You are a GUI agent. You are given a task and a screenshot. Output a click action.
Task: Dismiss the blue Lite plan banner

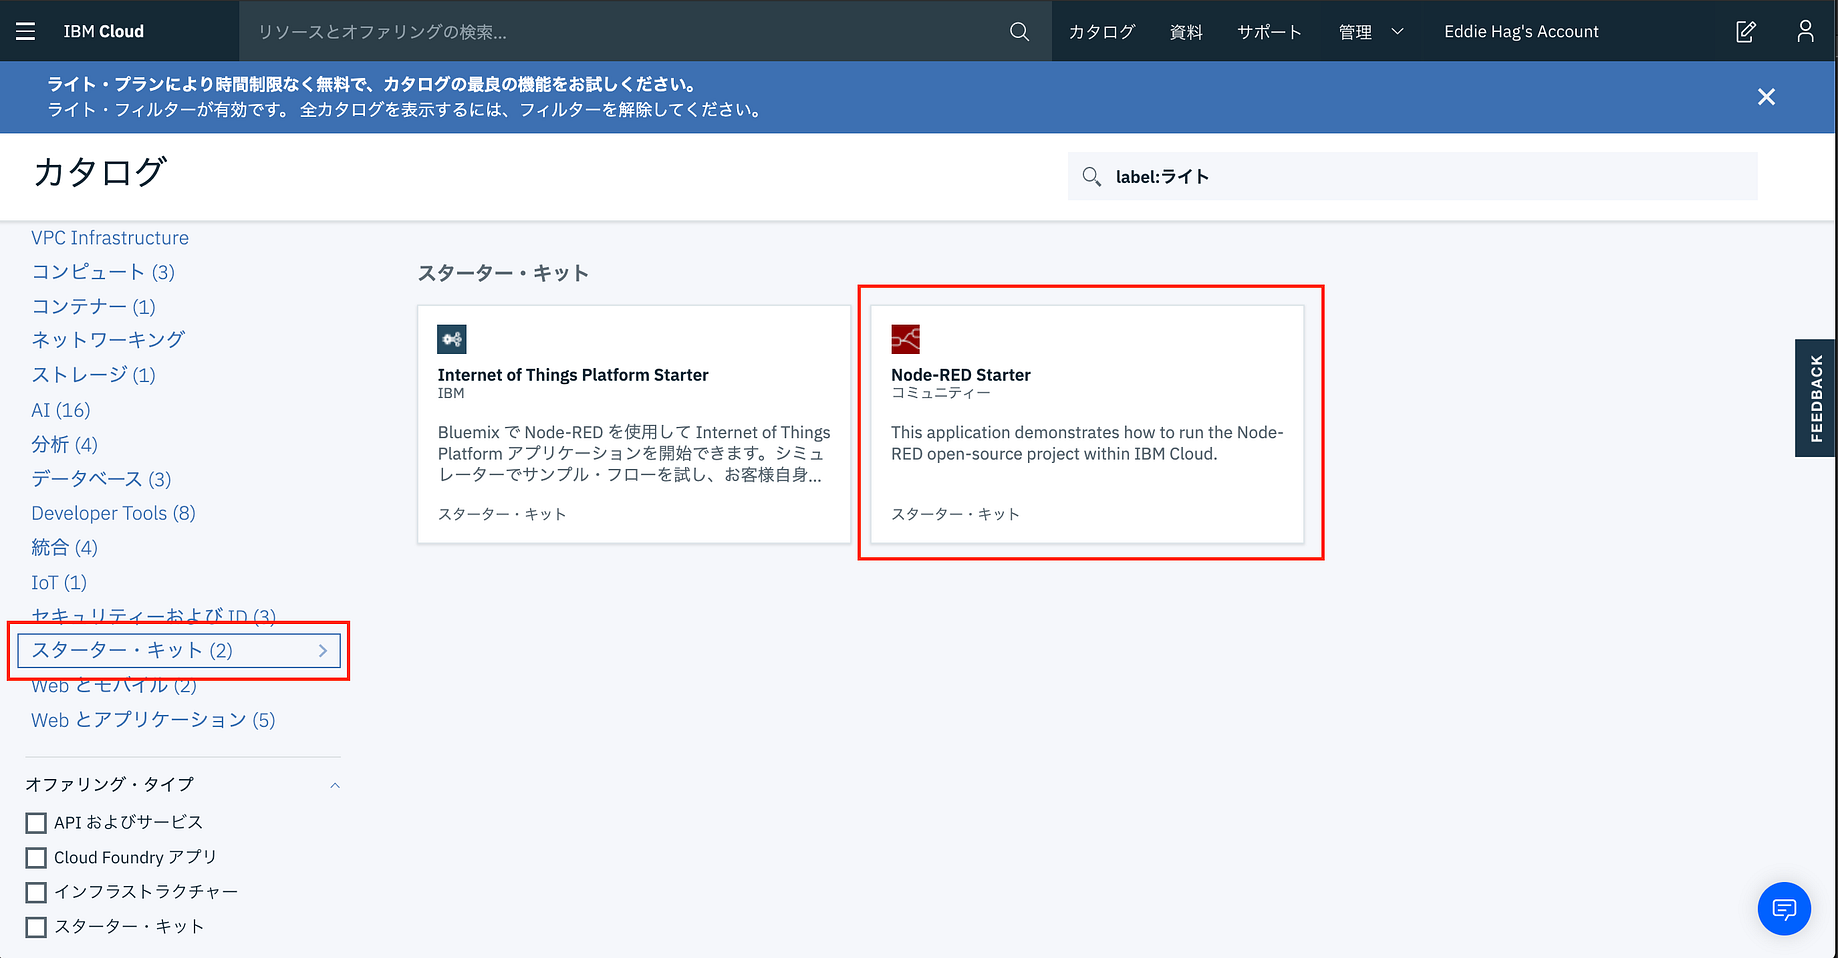(x=1767, y=97)
